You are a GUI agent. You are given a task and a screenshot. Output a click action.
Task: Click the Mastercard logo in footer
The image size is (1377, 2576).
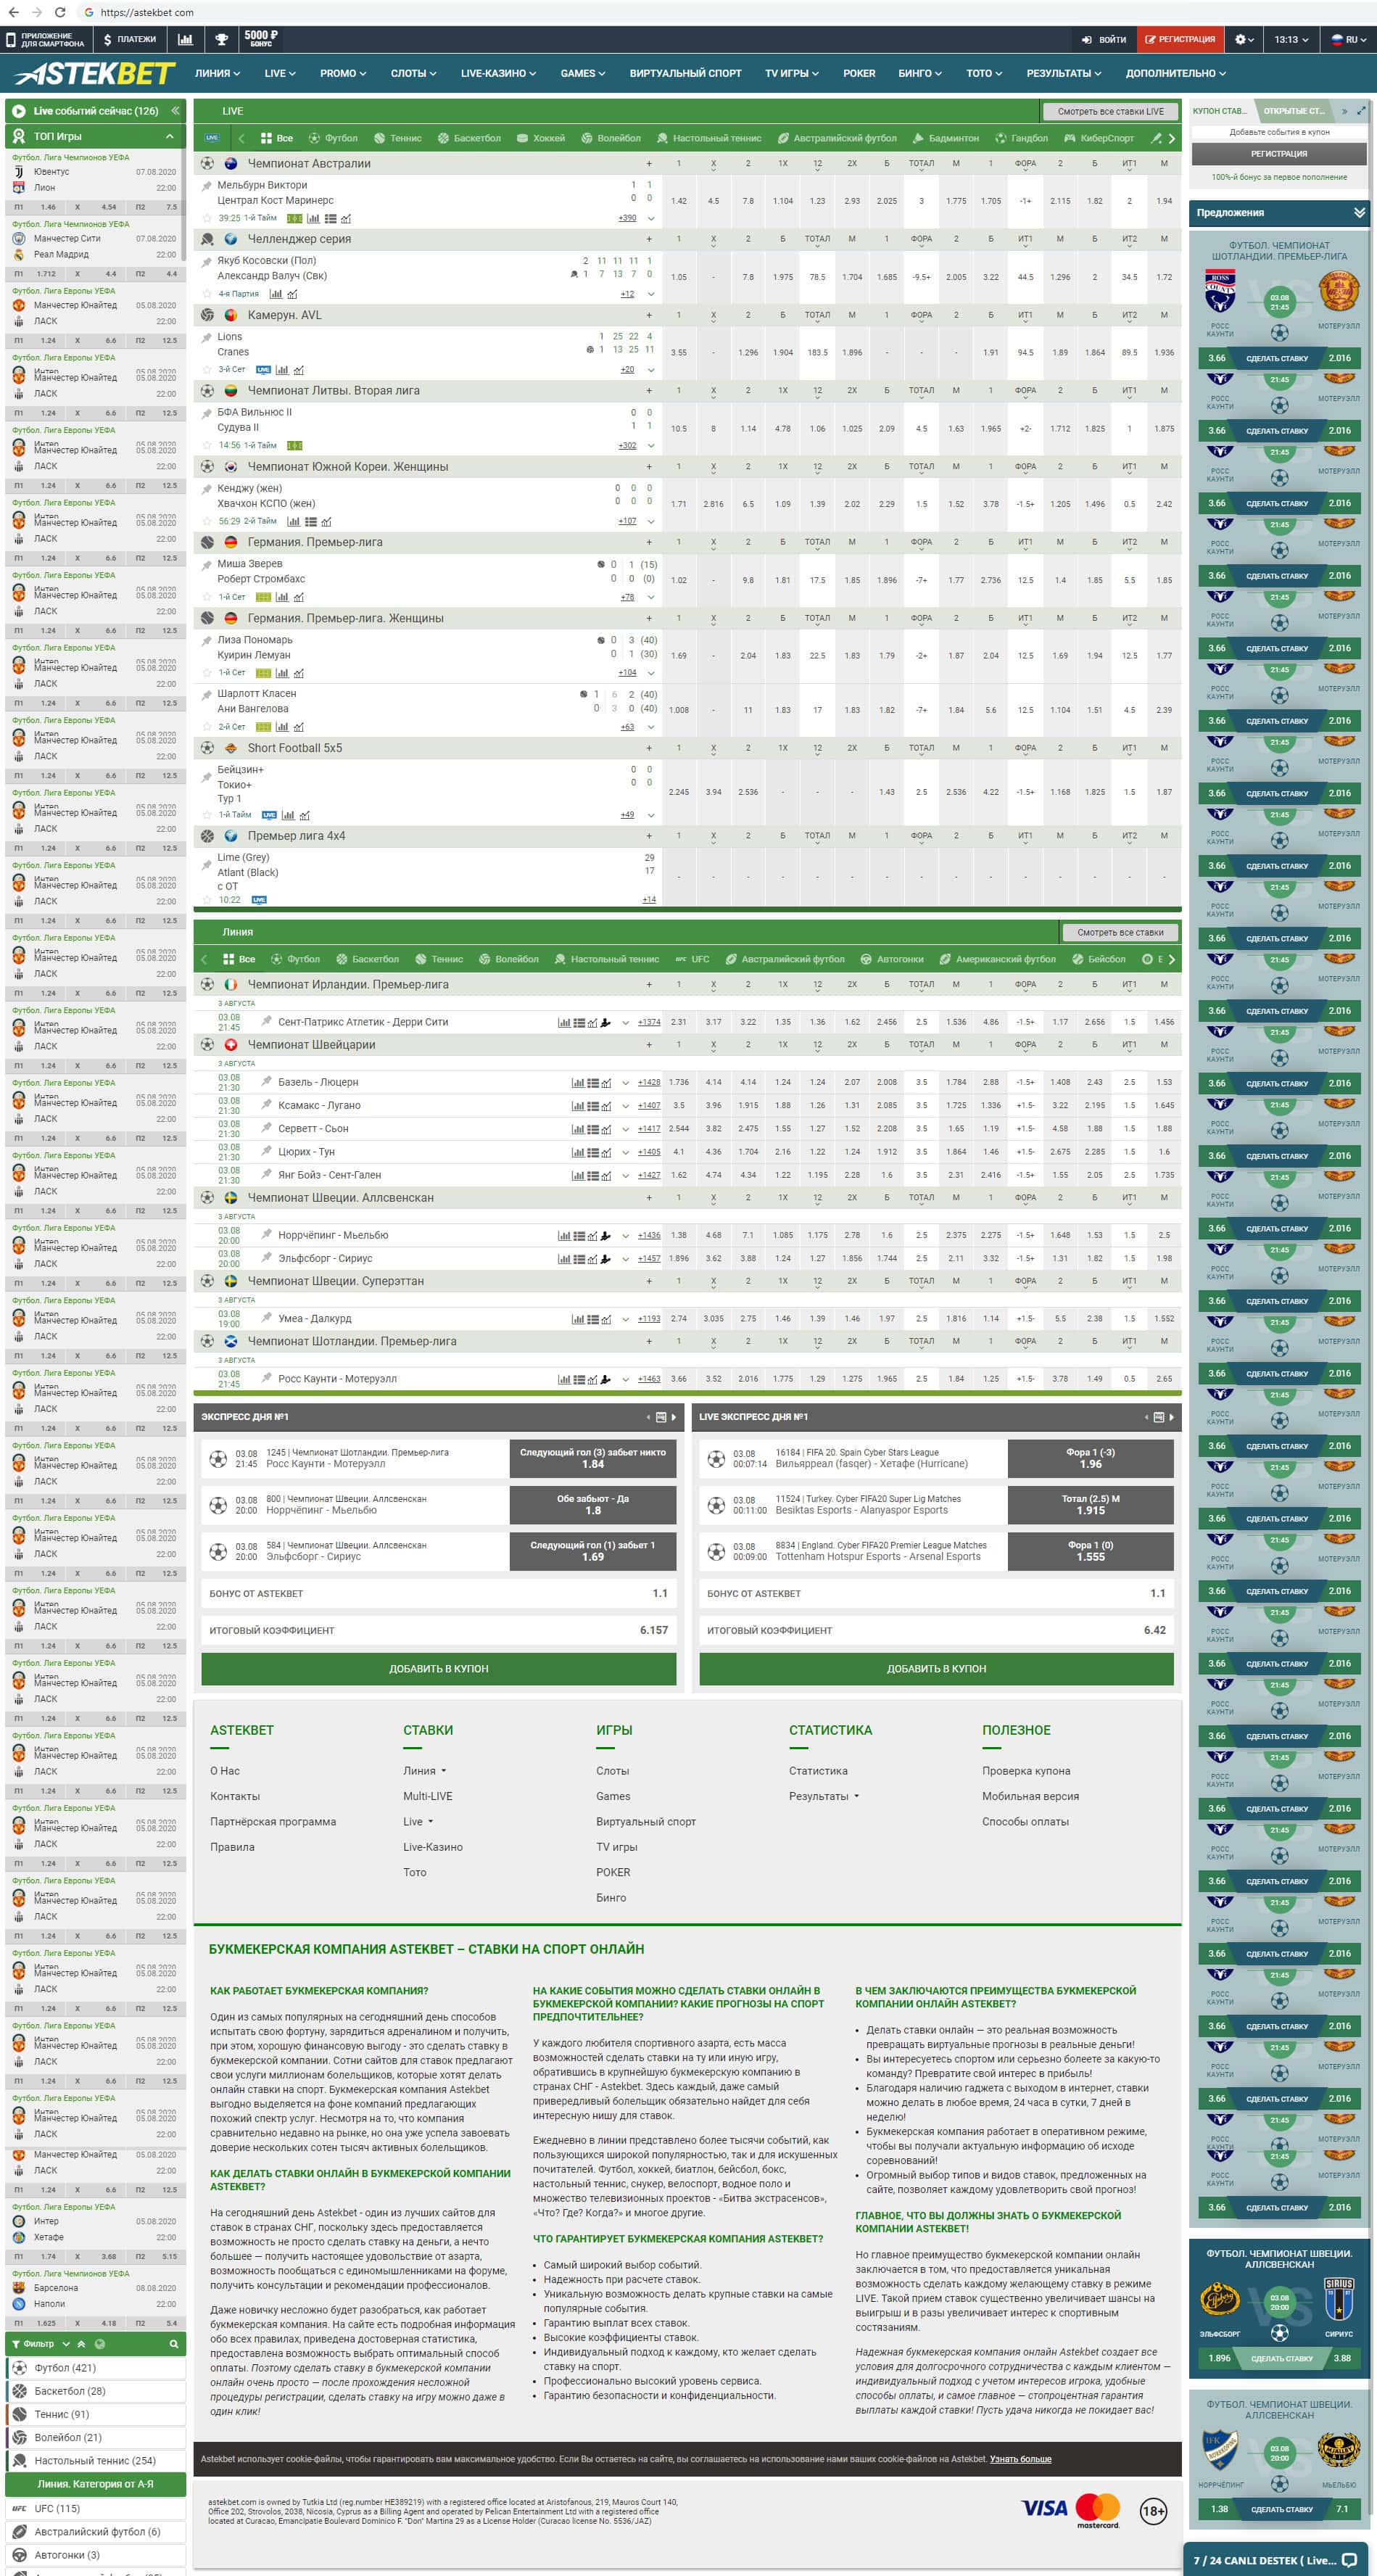1097,2510
